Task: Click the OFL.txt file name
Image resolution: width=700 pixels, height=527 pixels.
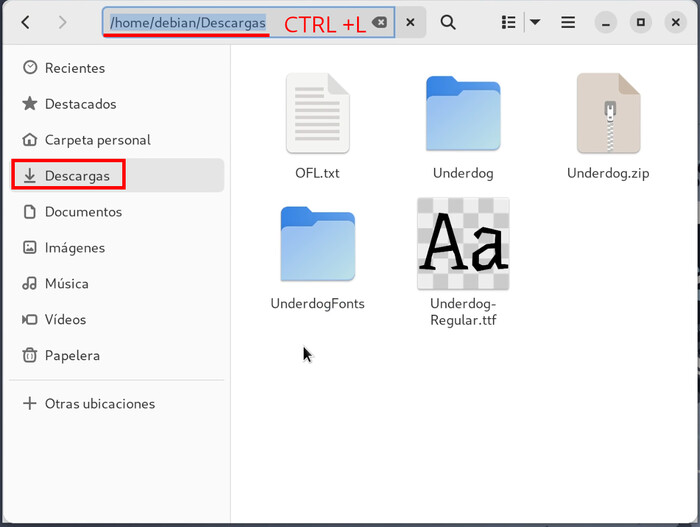Action: coord(317,173)
